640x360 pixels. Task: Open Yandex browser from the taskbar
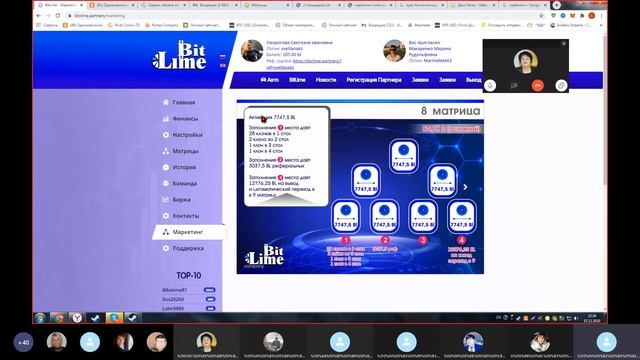[x=77, y=318]
